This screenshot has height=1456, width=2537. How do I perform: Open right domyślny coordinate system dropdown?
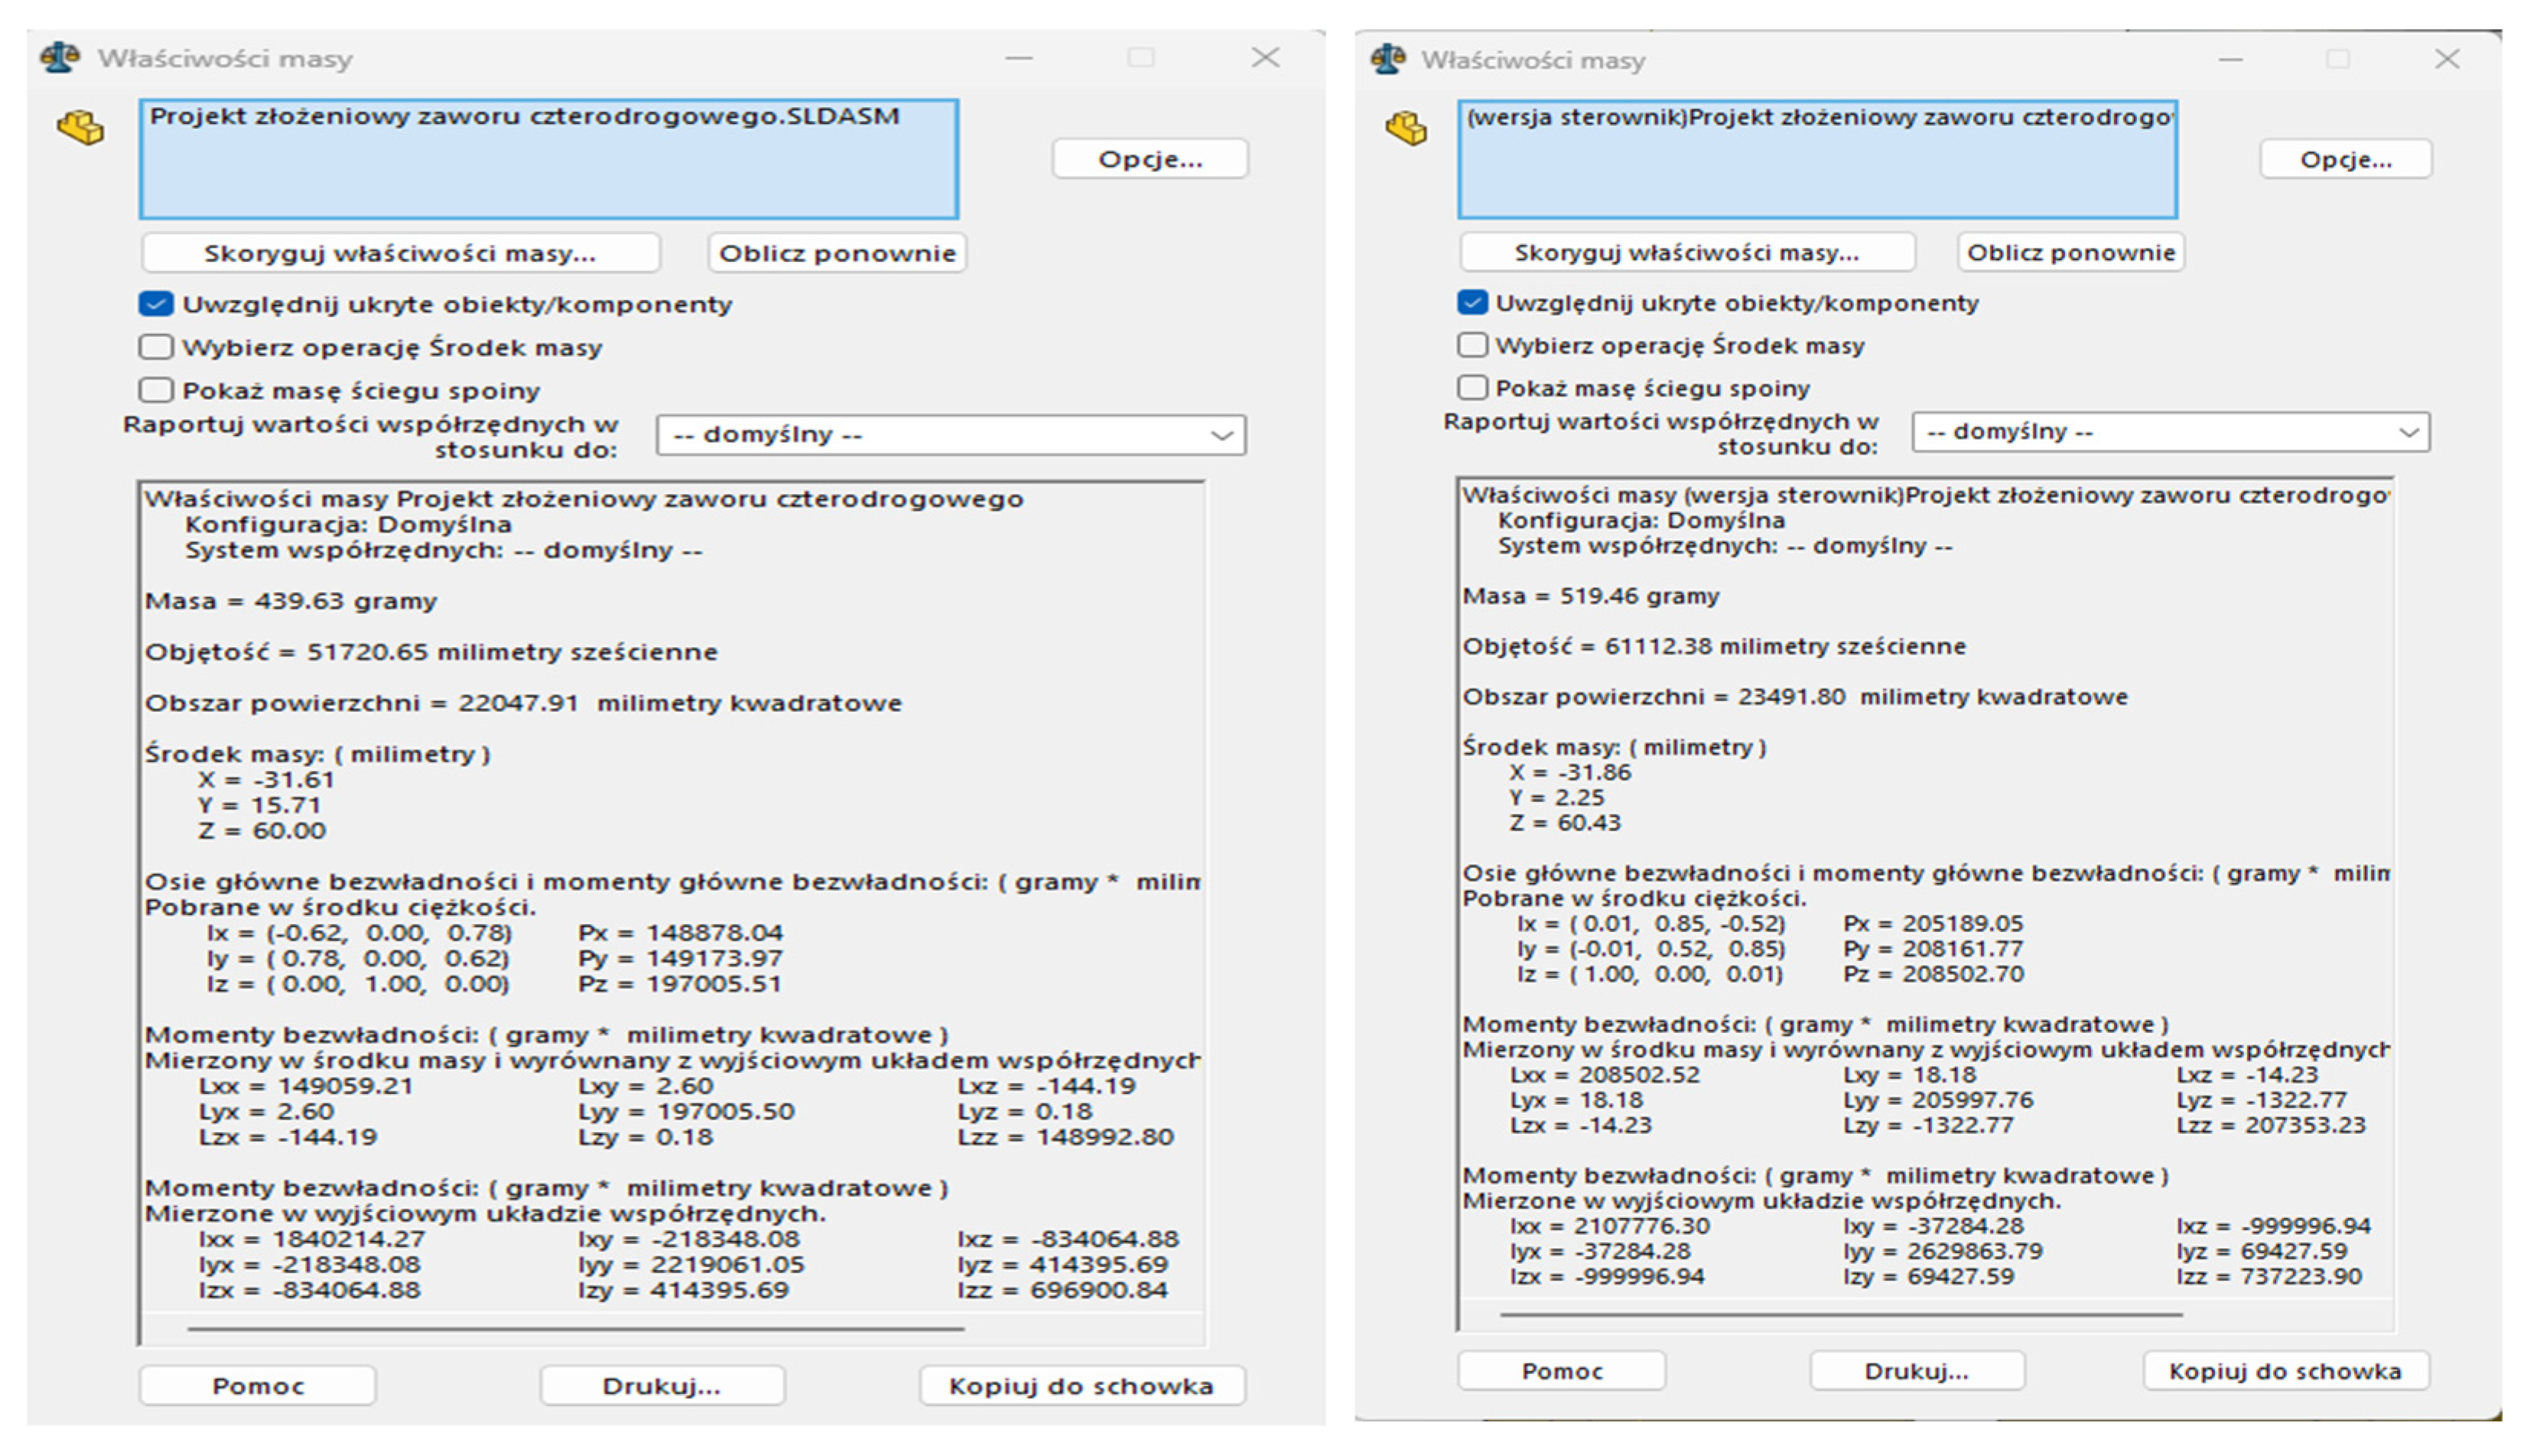pos(2169,432)
